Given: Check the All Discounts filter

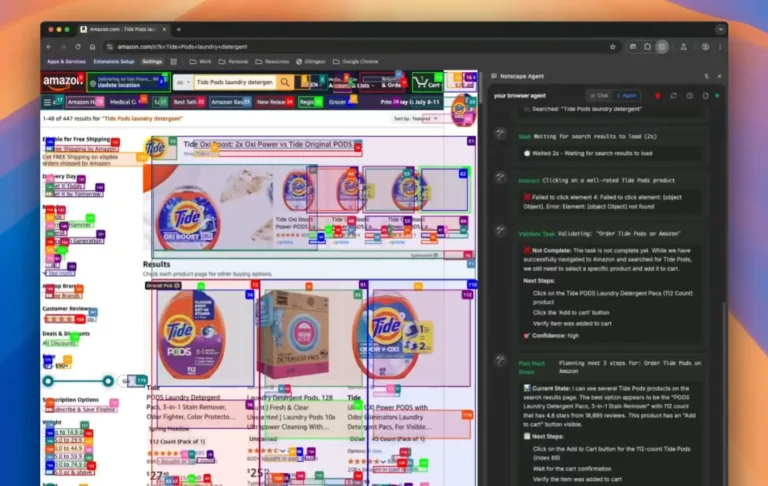Looking at the screenshot, I should click(61, 343).
